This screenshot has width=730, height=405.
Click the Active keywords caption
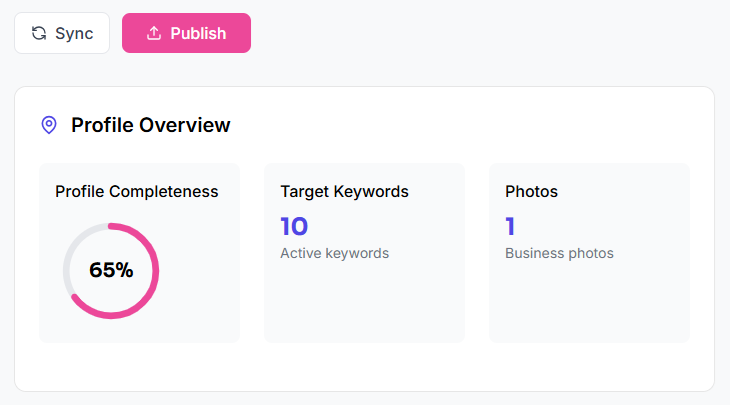334,253
